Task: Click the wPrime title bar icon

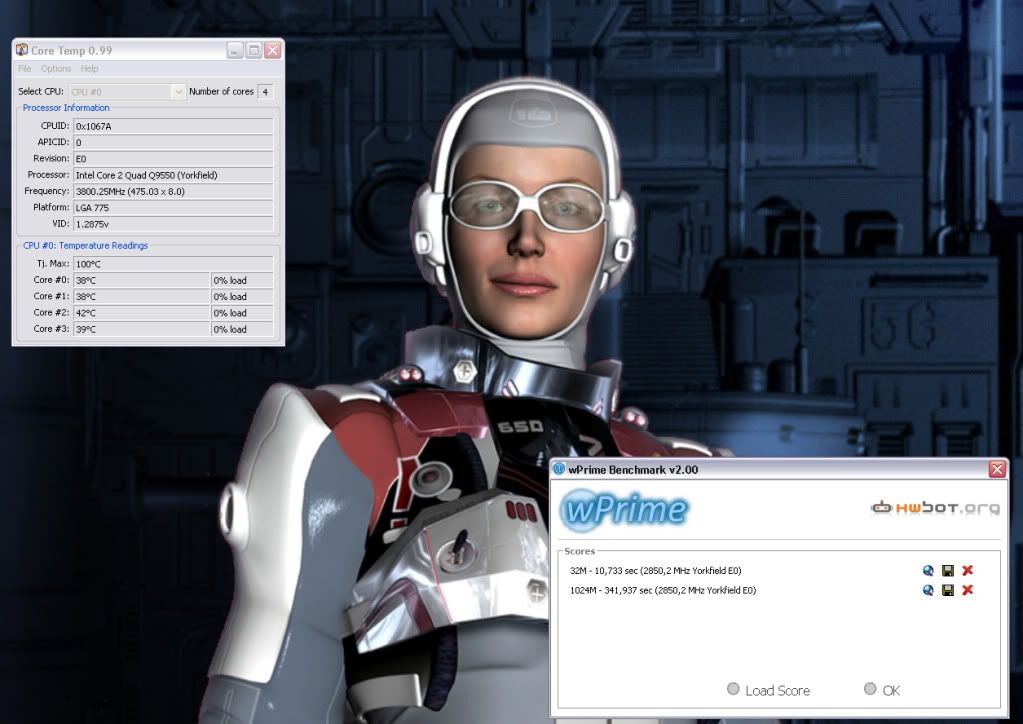Action: point(559,469)
